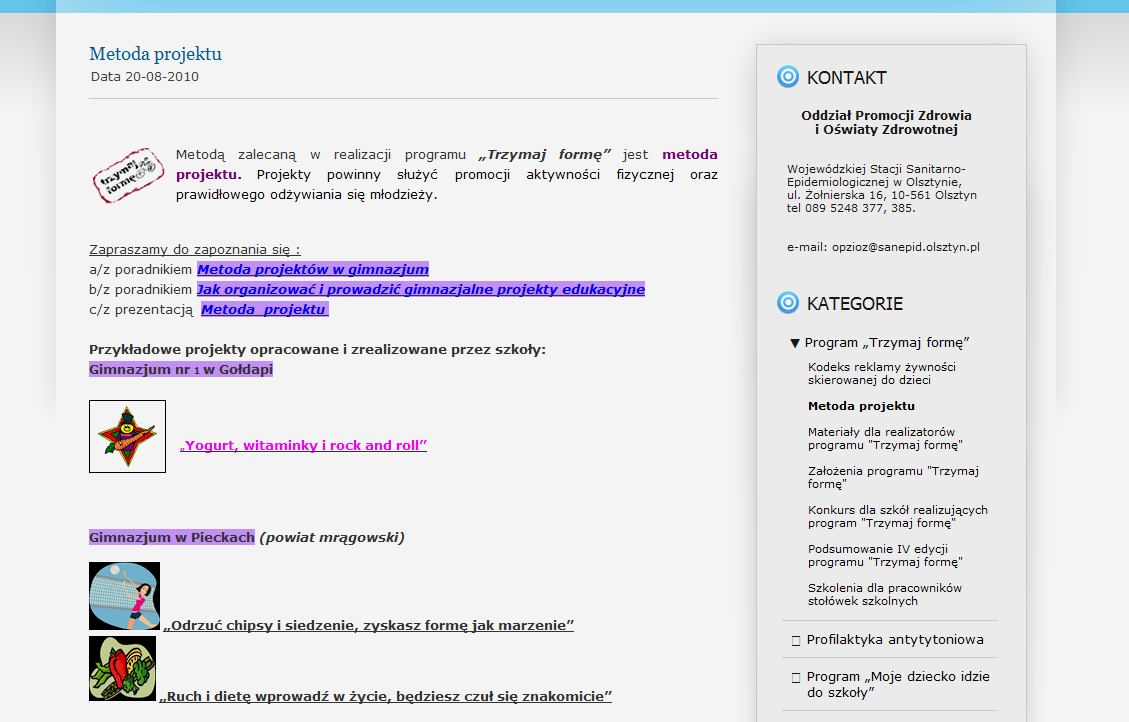Open Szkolenia dla pracowników stołówek szkolnych
The image size is (1129, 722).
coord(884,594)
